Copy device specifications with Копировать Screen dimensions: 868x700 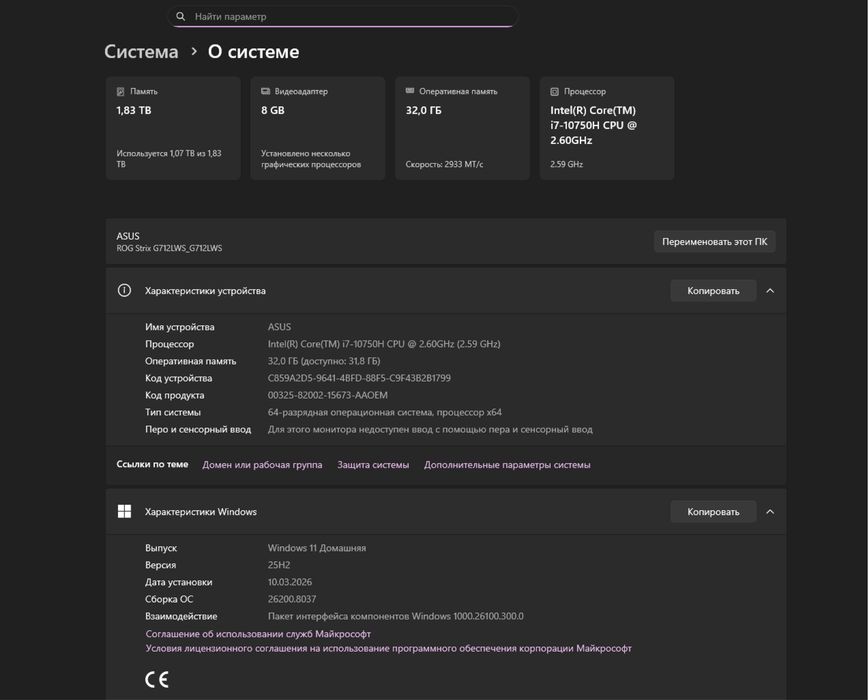point(713,291)
